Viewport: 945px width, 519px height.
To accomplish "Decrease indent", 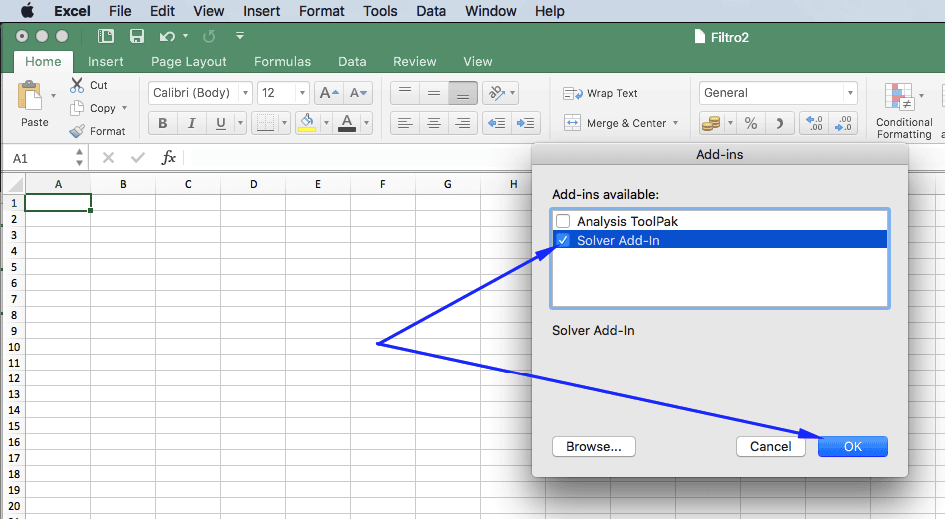I will pyautogui.click(x=497, y=124).
